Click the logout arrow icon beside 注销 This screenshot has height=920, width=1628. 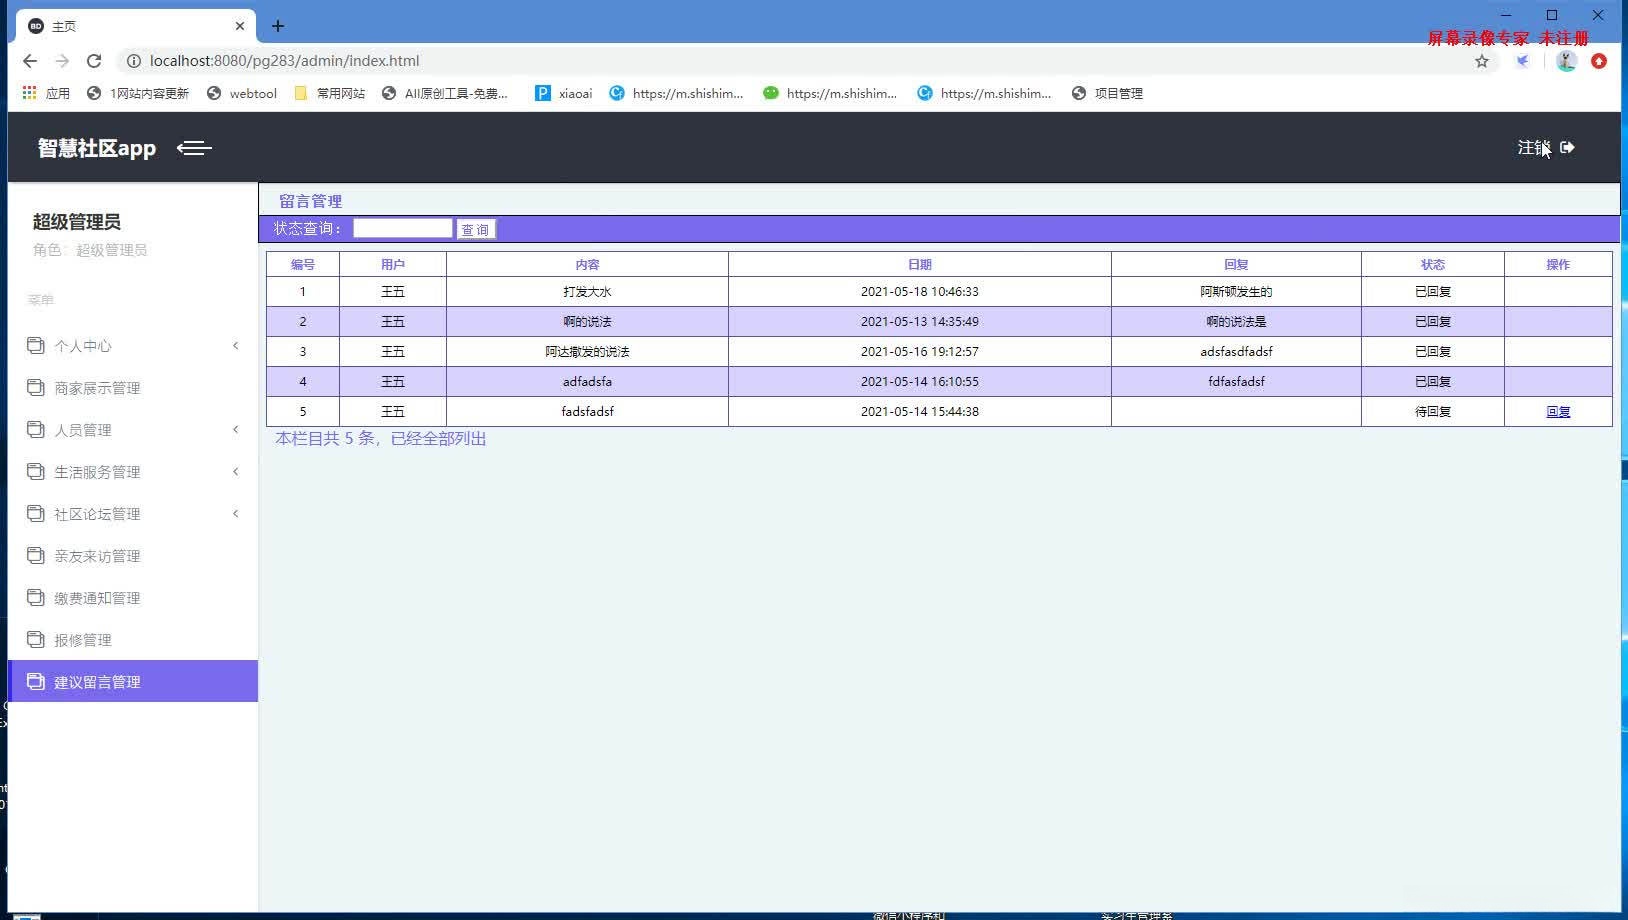(1567, 148)
